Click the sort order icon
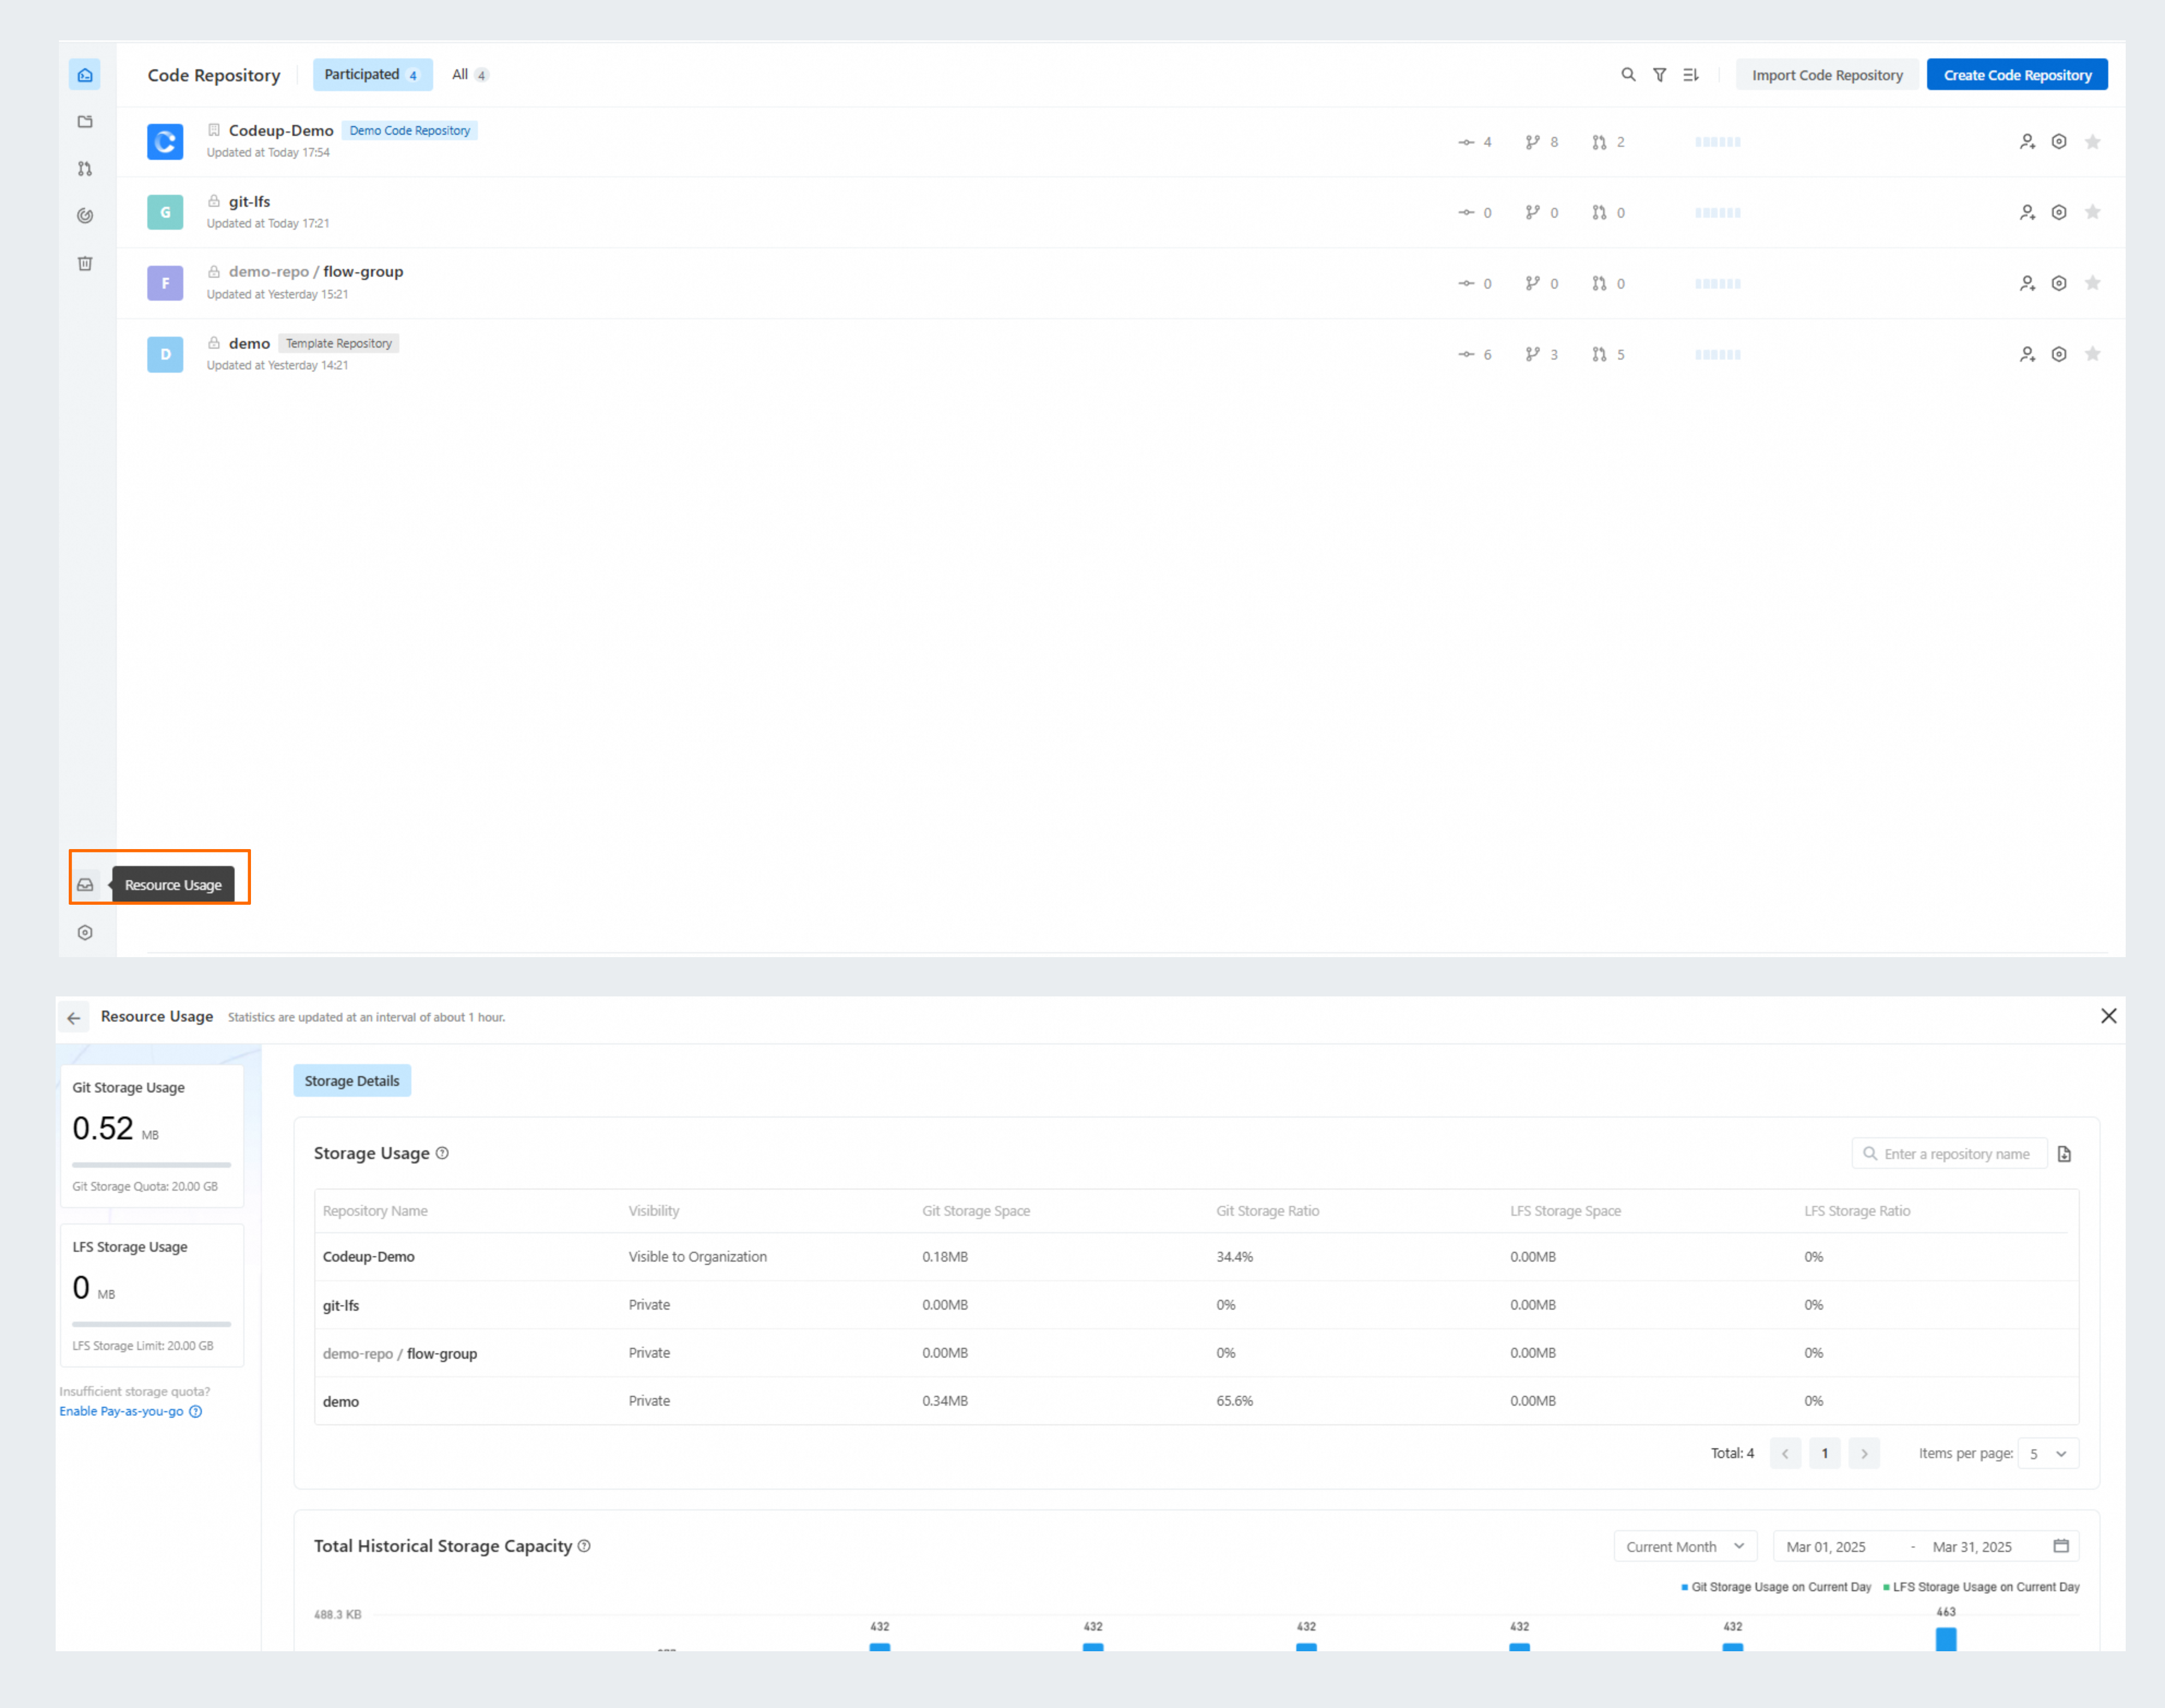Screen dimensions: 2165x1708 (x=1690, y=75)
